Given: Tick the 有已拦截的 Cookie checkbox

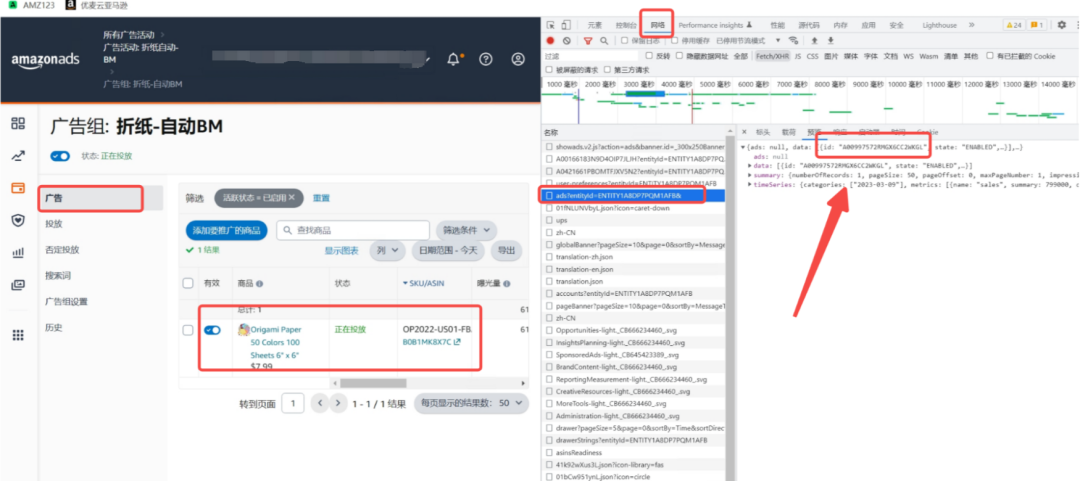Looking at the screenshot, I should [990, 56].
